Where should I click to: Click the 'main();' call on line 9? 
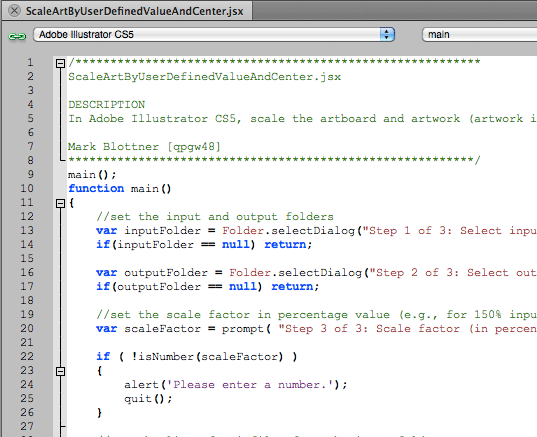pos(92,175)
